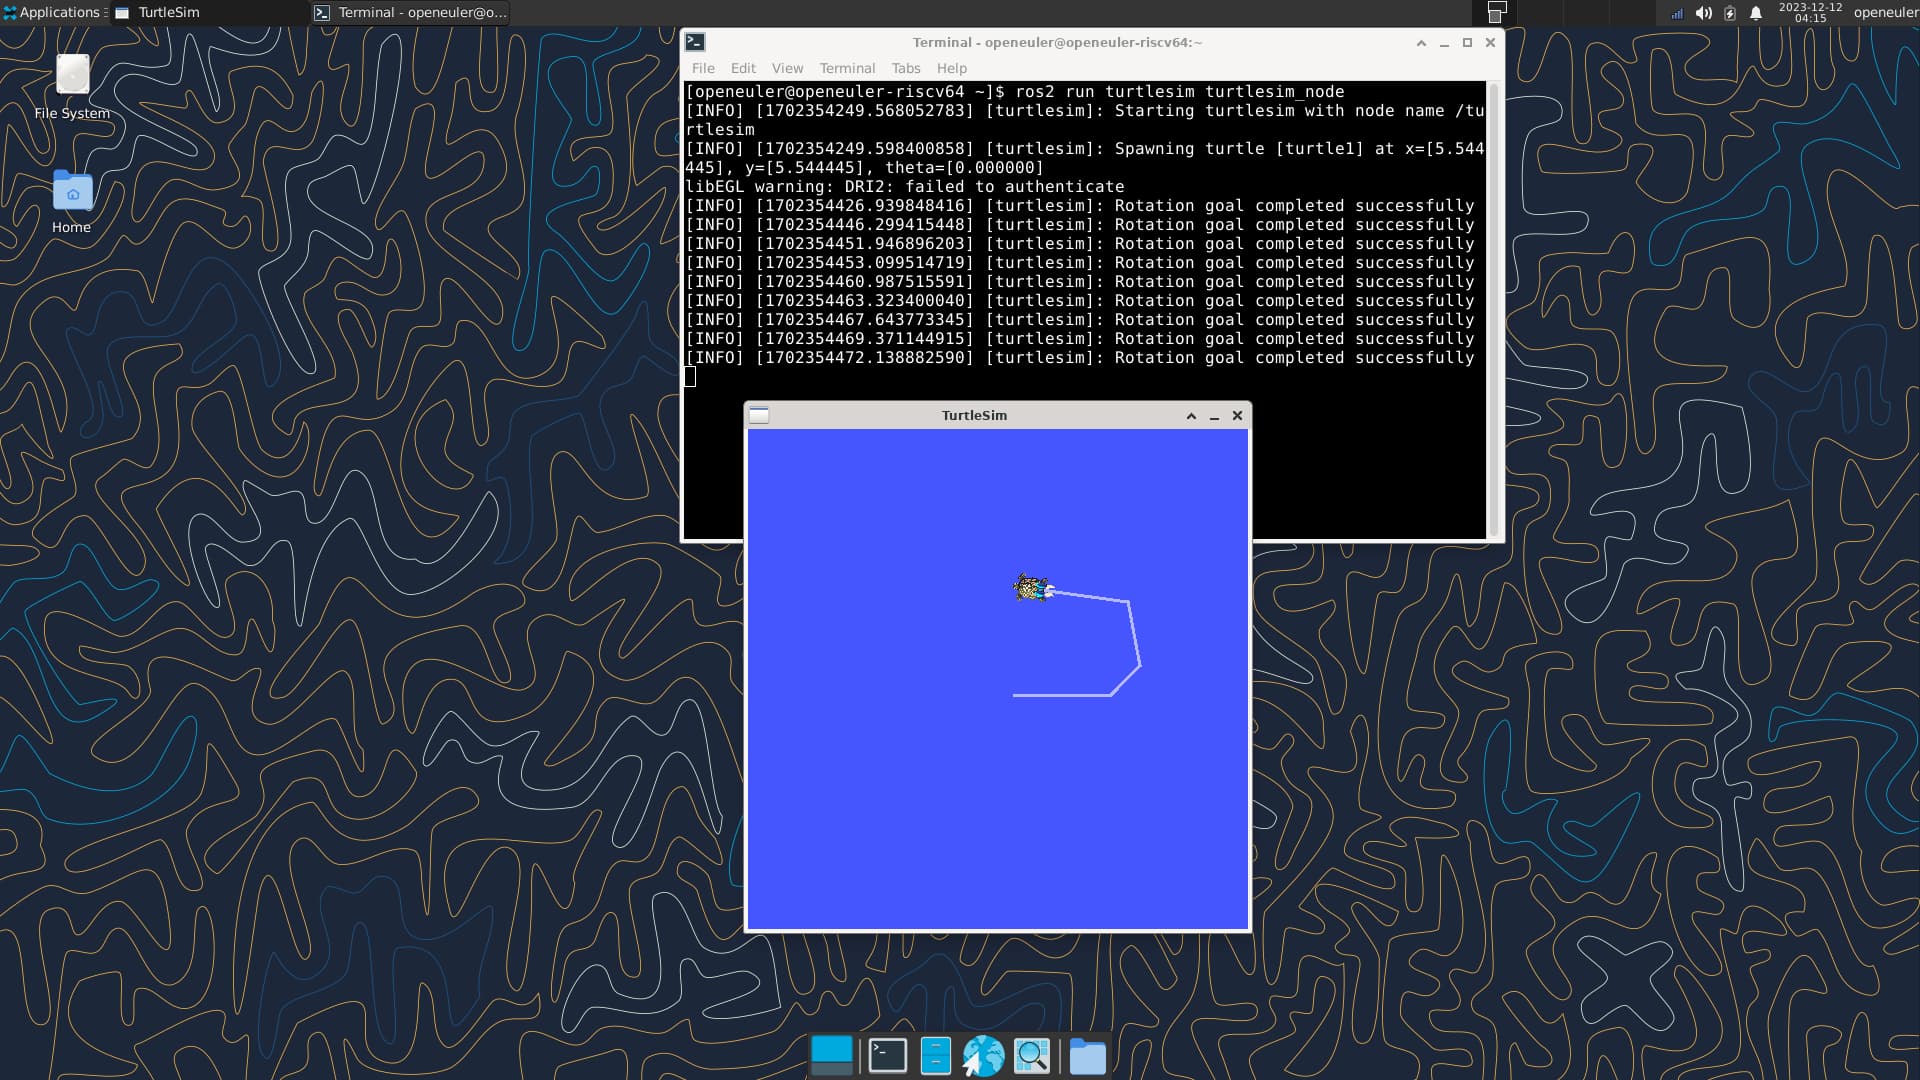Open the home folder icon in the dock
Screen dimensions: 1920x1080
point(1087,1055)
